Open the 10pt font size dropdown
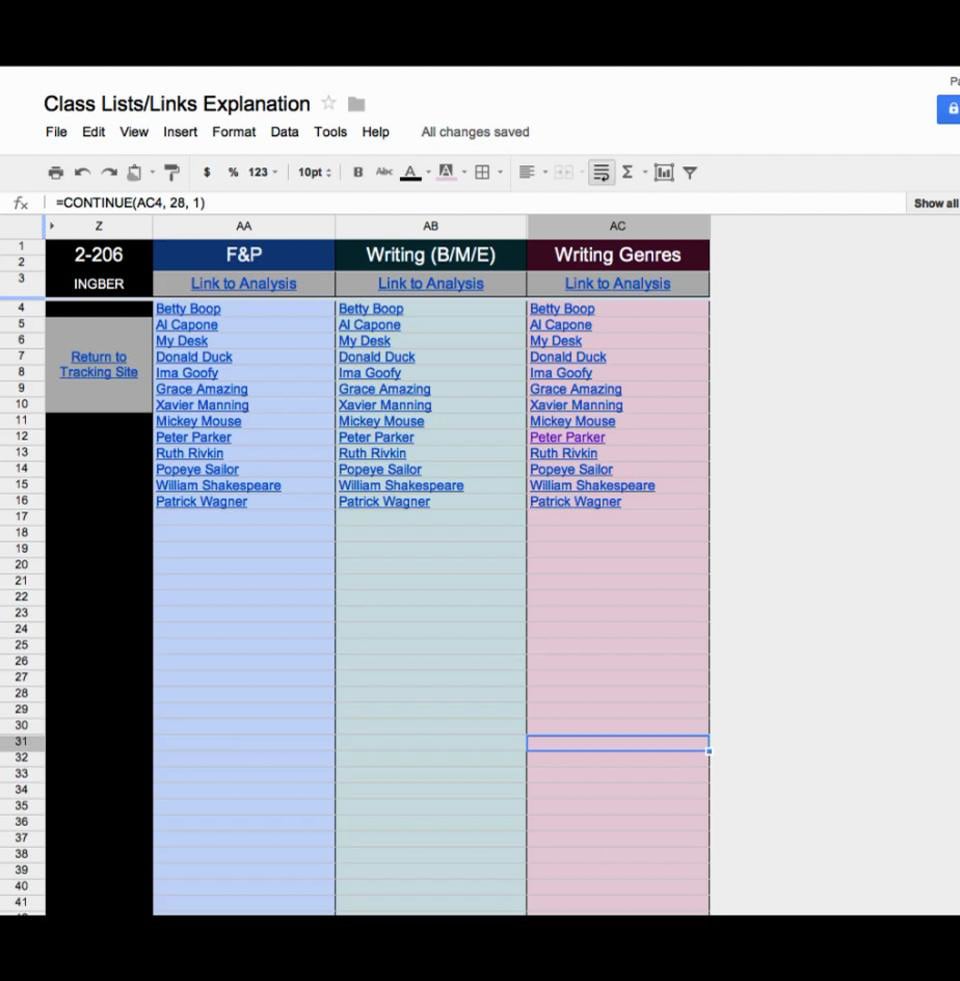This screenshot has height=981, width=960. tap(314, 172)
